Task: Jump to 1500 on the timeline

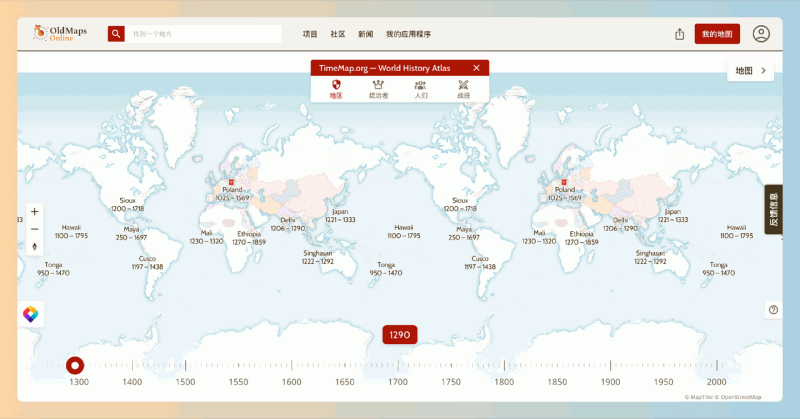Action: [x=185, y=382]
